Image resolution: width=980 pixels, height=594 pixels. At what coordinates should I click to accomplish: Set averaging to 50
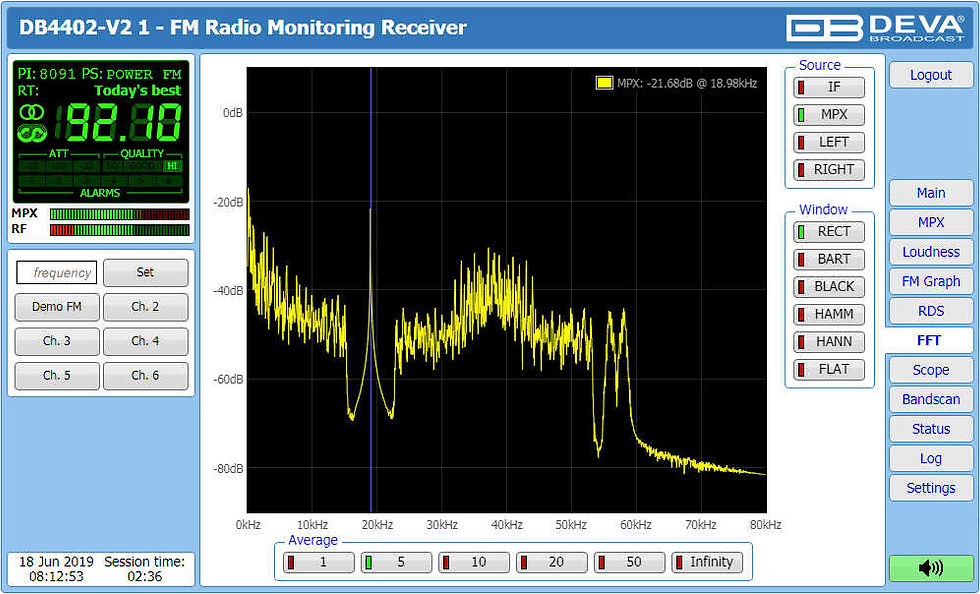pos(629,562)
